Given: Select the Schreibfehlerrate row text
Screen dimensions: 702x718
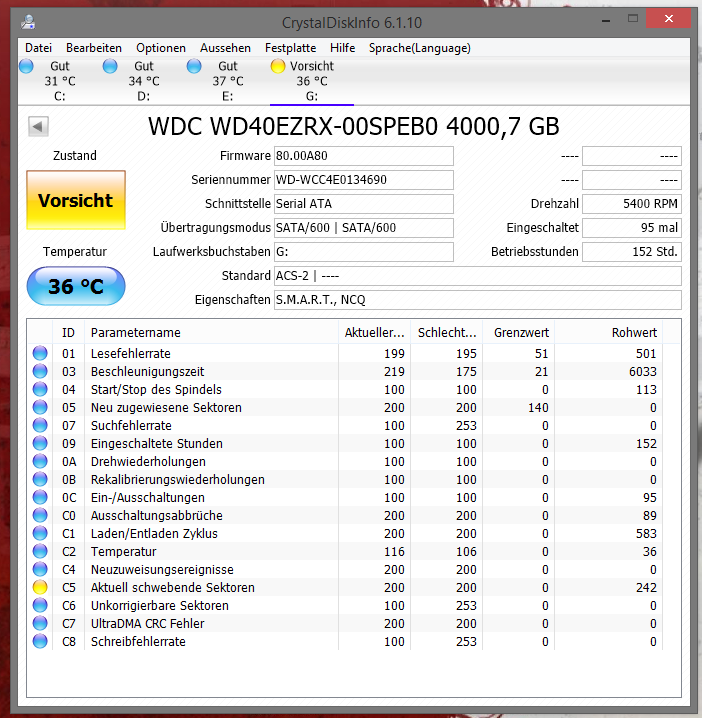Looking at the screenshot, I should pos(138,642).
